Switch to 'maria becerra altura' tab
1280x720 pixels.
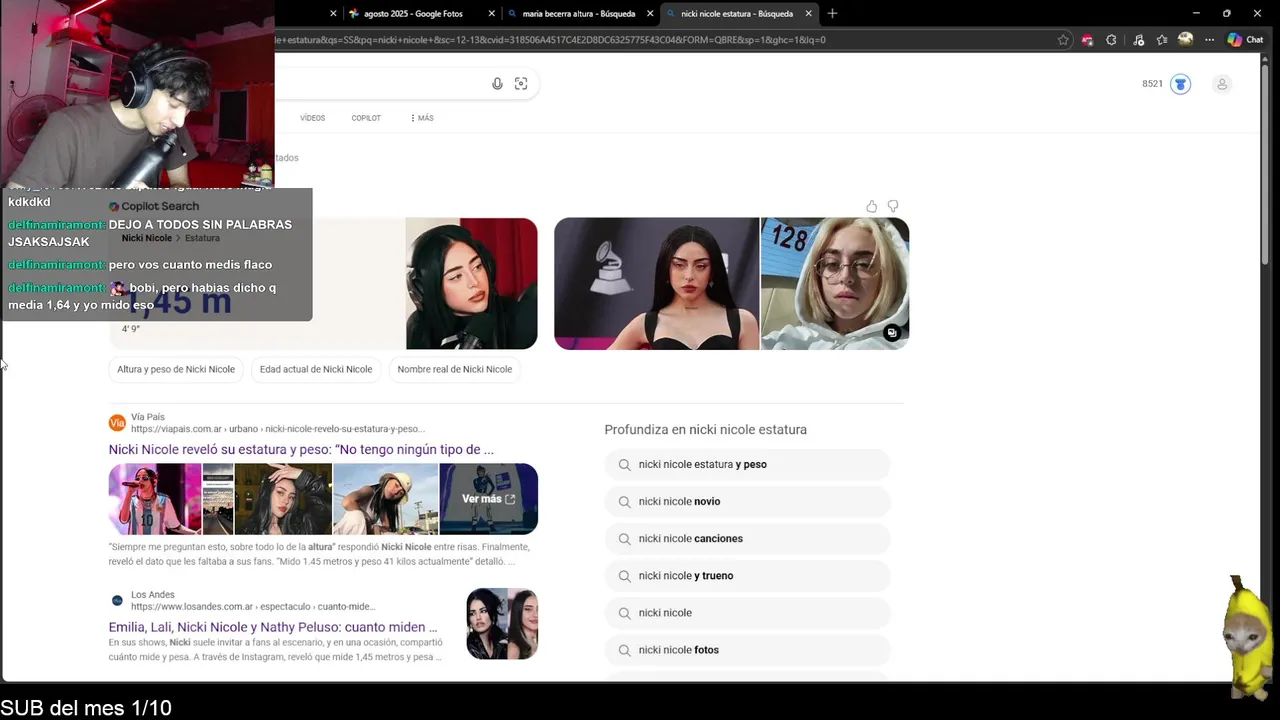[x=578, y=14]
